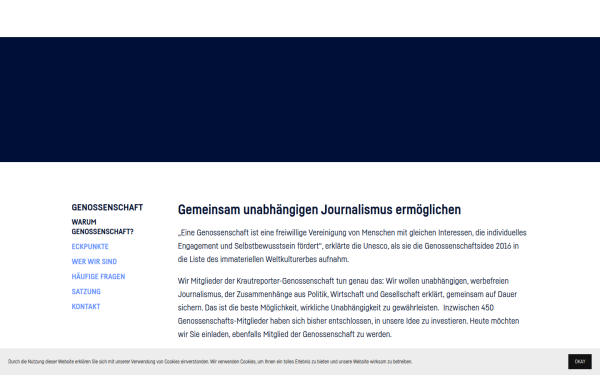600x375 pixels.
Task: Click paragraph starting Wir Mitglieder der Krautreporter-Genossenschaft
Action: 348,308
